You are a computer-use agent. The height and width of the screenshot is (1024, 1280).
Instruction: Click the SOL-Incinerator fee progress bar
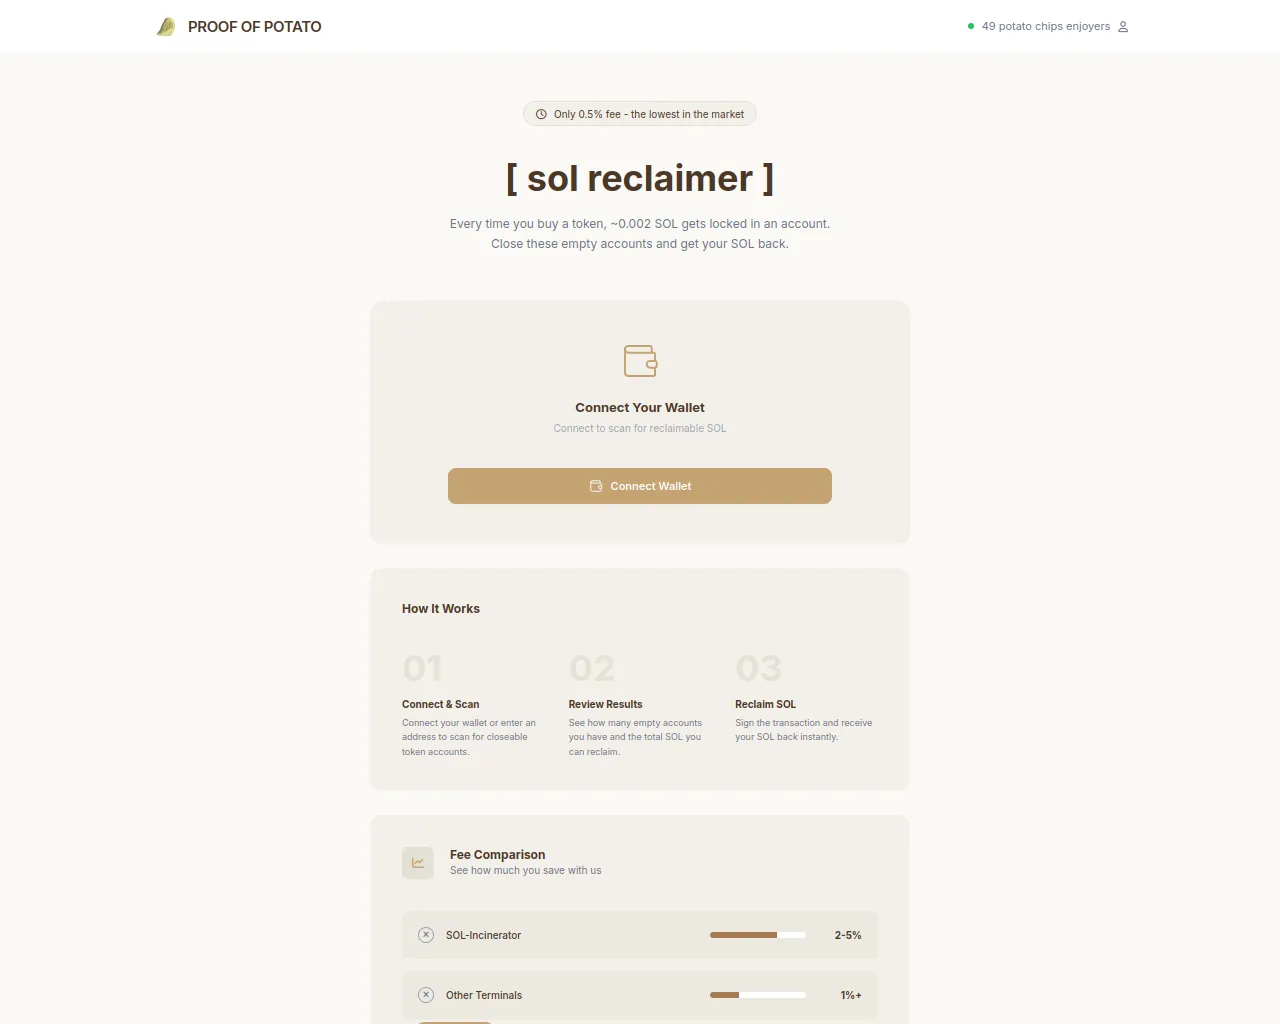(758, 935)
